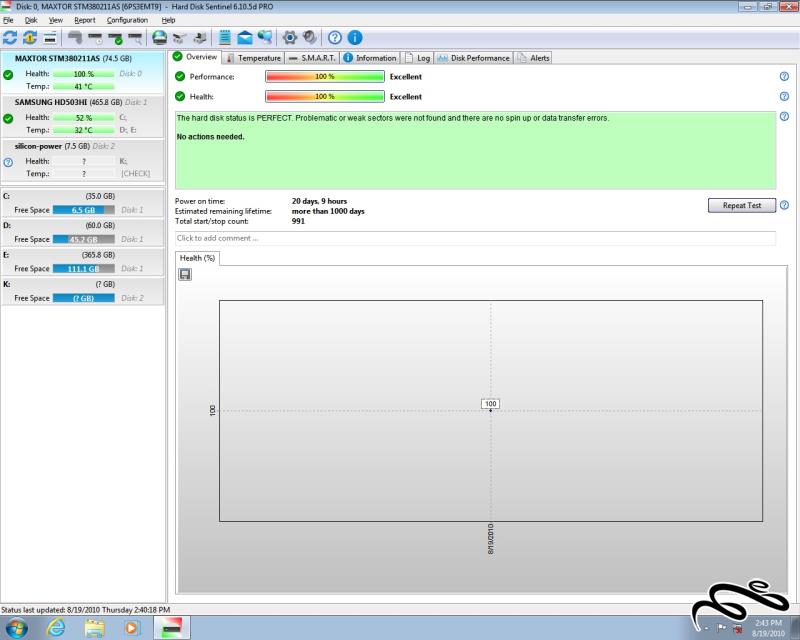Switch to the Temperature tab

pyautogui.click(x=253, y=58)
